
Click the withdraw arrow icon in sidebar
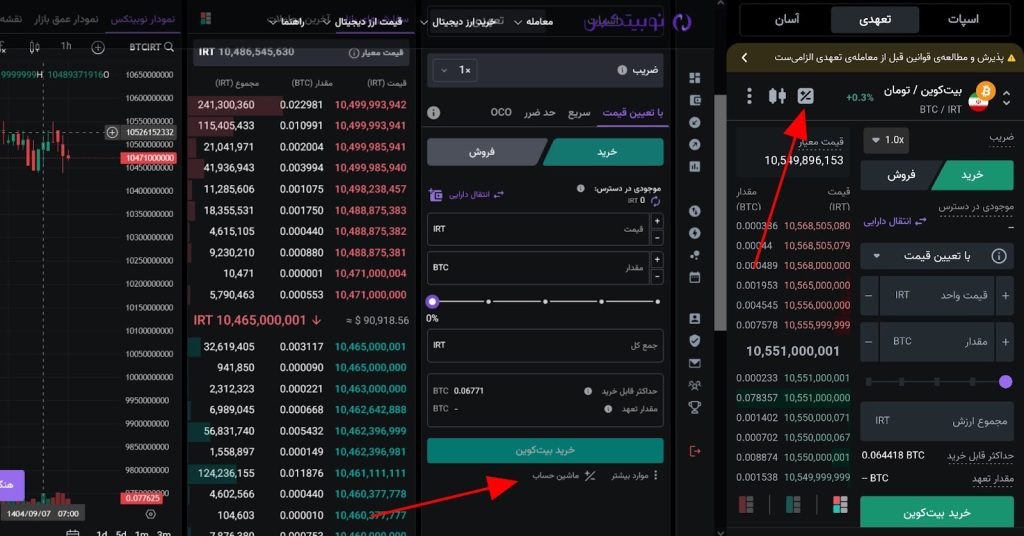pos(695,144)
